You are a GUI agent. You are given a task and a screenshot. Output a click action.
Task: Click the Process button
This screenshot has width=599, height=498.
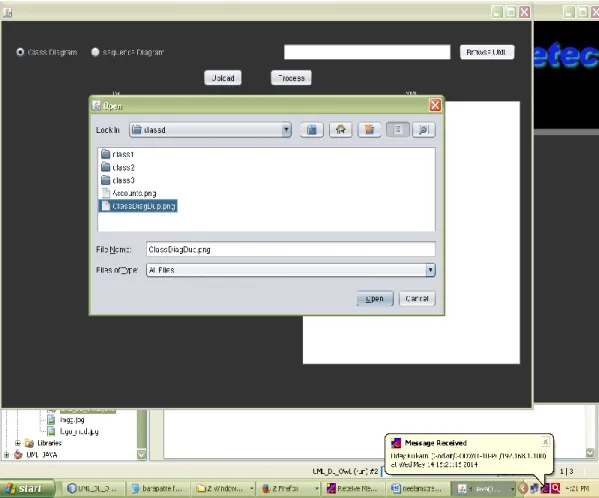click(x=291, y=78)
